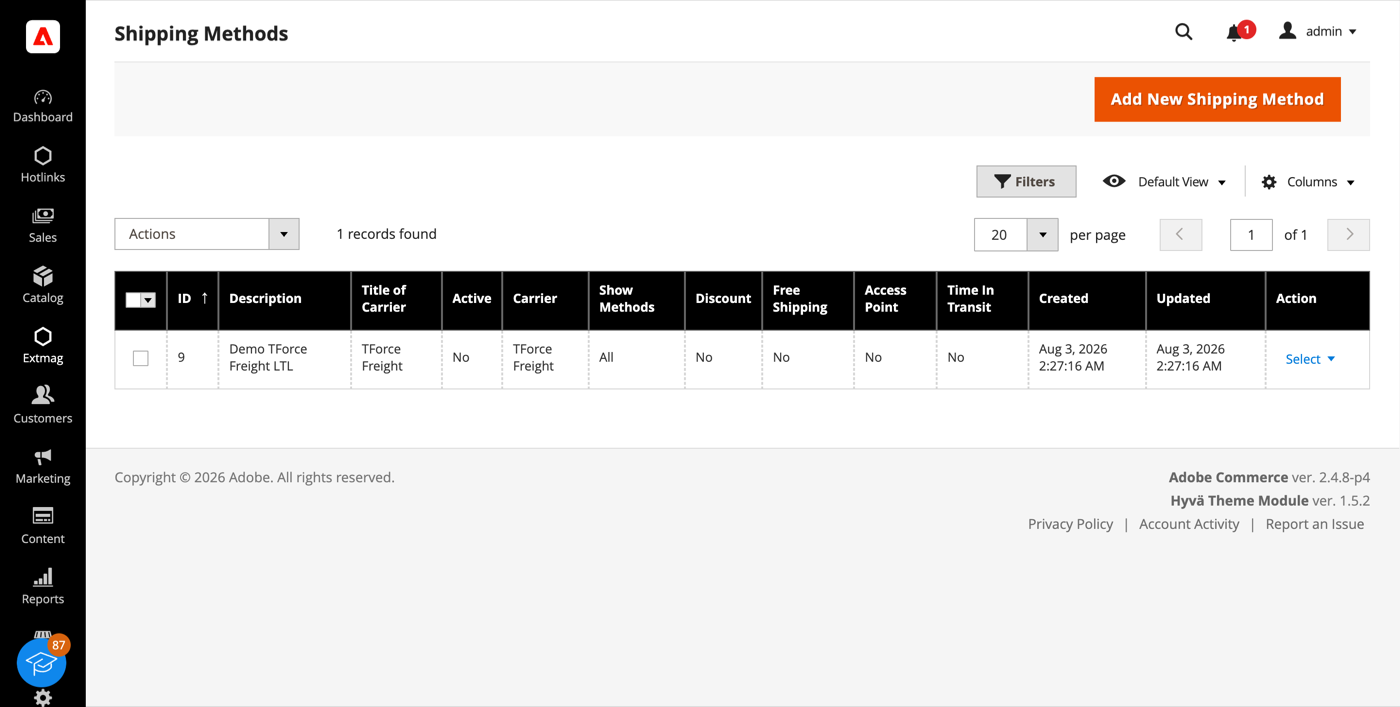Open the Actions dropdown
Image resolution: width=1400 pixels, height=707 pixels.
tap(207, 234)
